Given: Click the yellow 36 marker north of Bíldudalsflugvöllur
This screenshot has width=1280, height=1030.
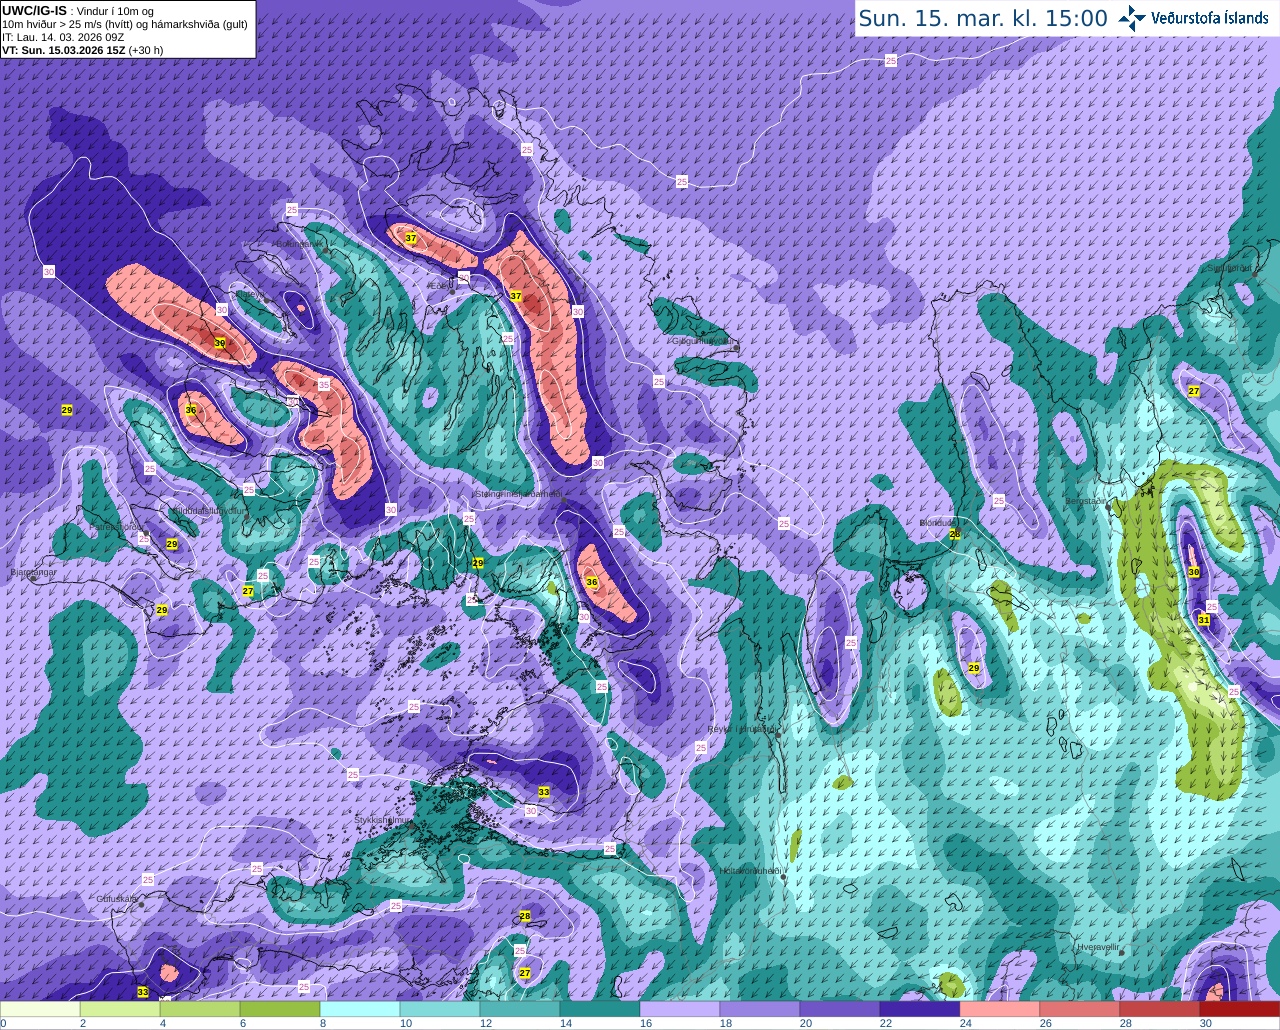Looking at the screenshot, I should [x=191, y=410].
